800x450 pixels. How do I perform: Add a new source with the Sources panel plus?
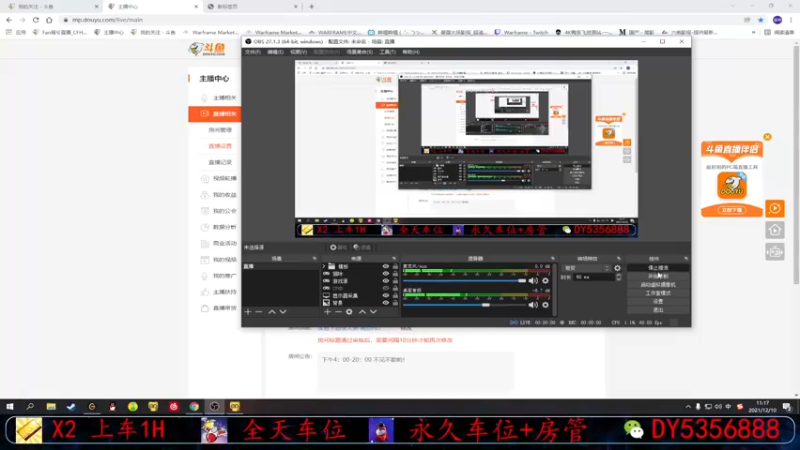327,312
